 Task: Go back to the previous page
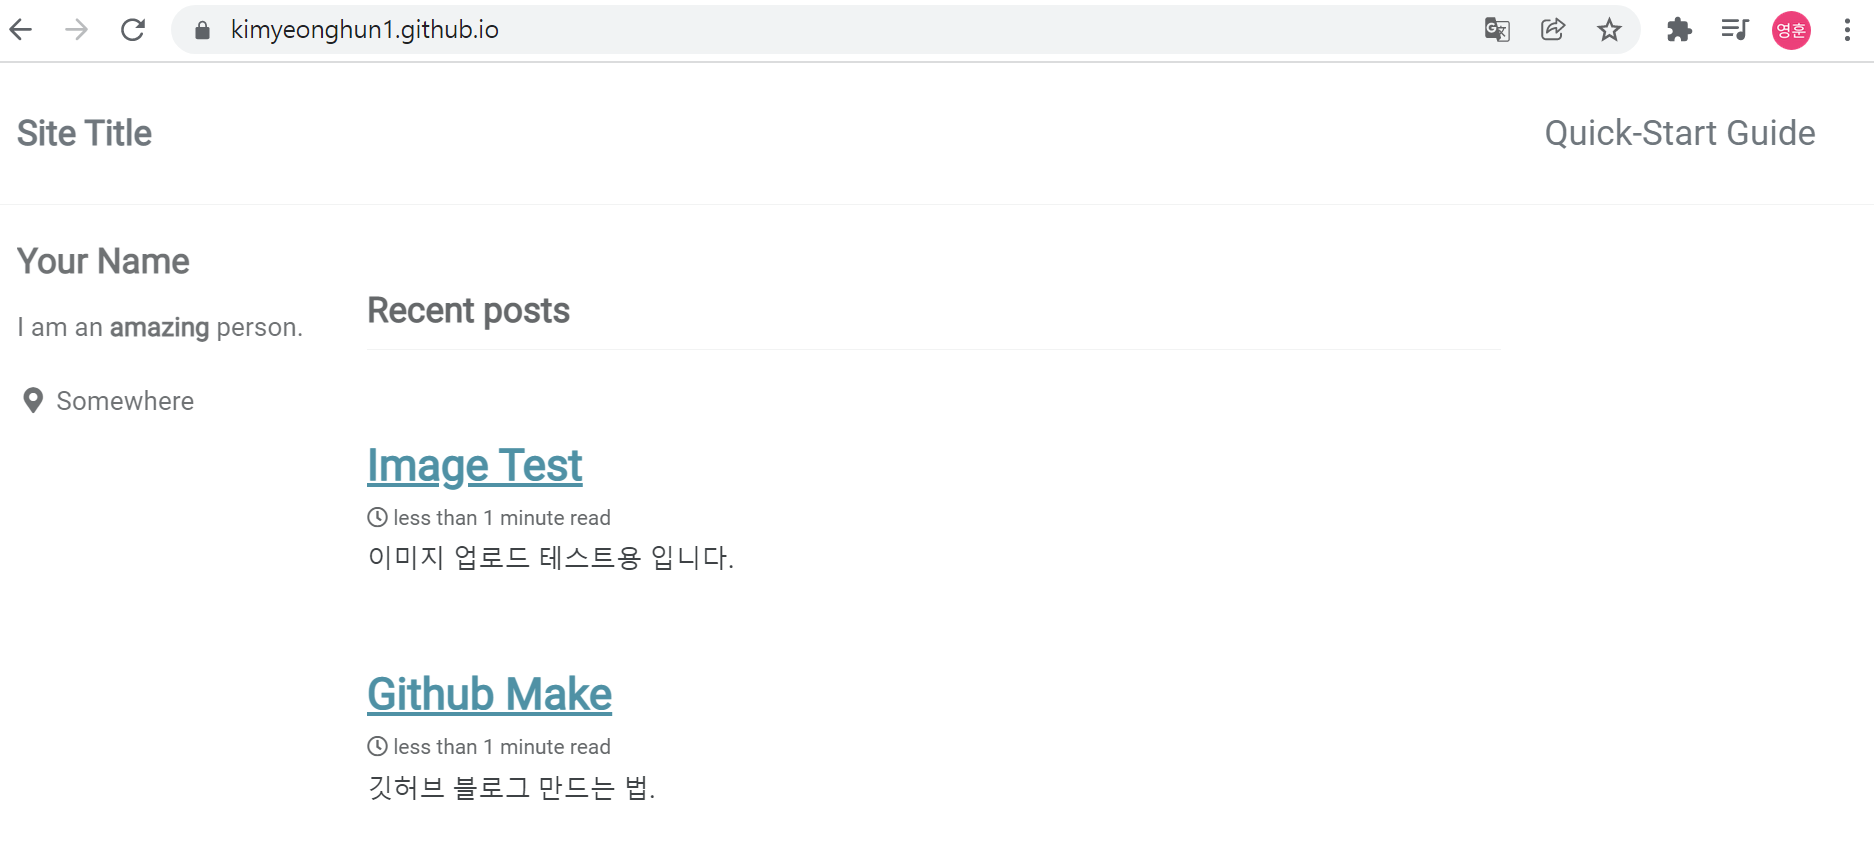click(21, 30)
